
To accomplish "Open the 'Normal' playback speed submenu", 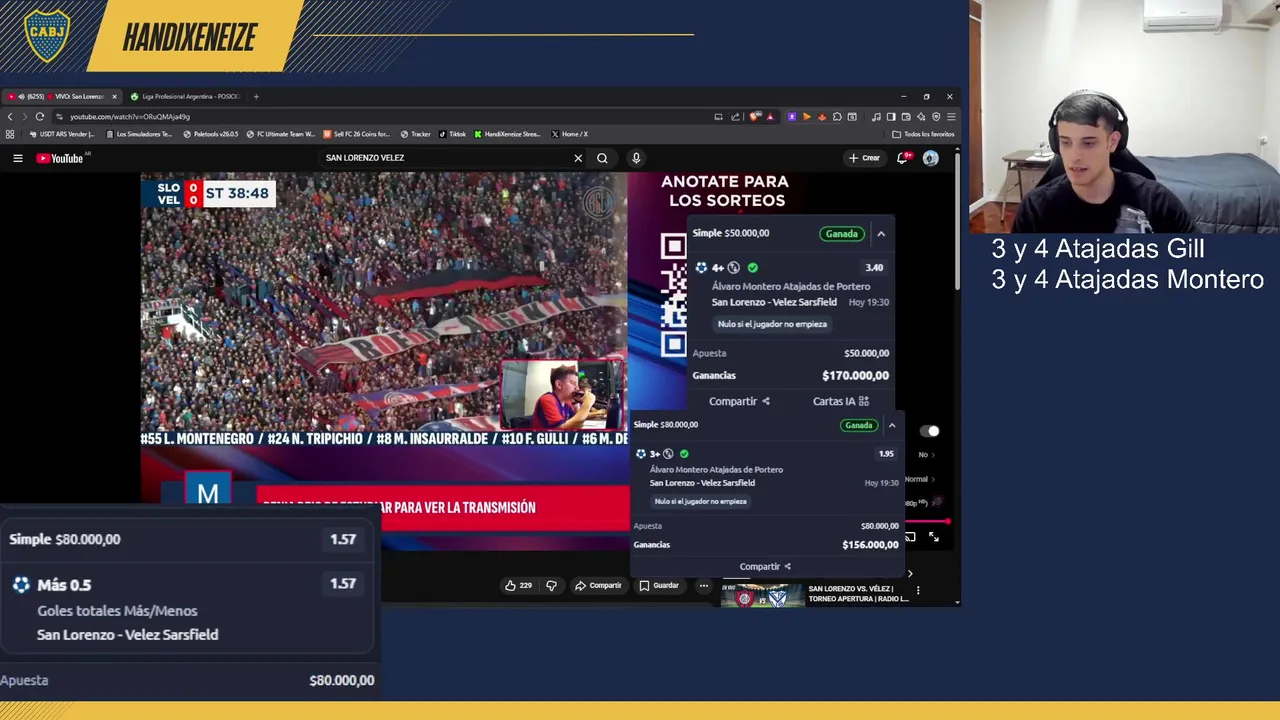I will [x=920, y=479].
